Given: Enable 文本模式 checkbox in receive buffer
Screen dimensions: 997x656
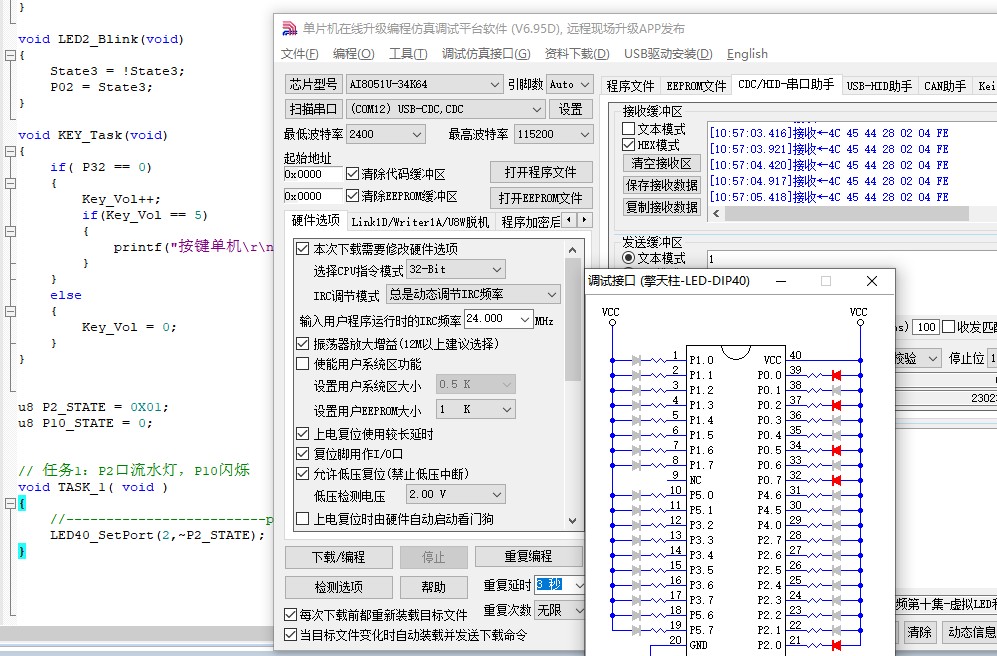Looking at the screenshot, I should tap(628, 129).
